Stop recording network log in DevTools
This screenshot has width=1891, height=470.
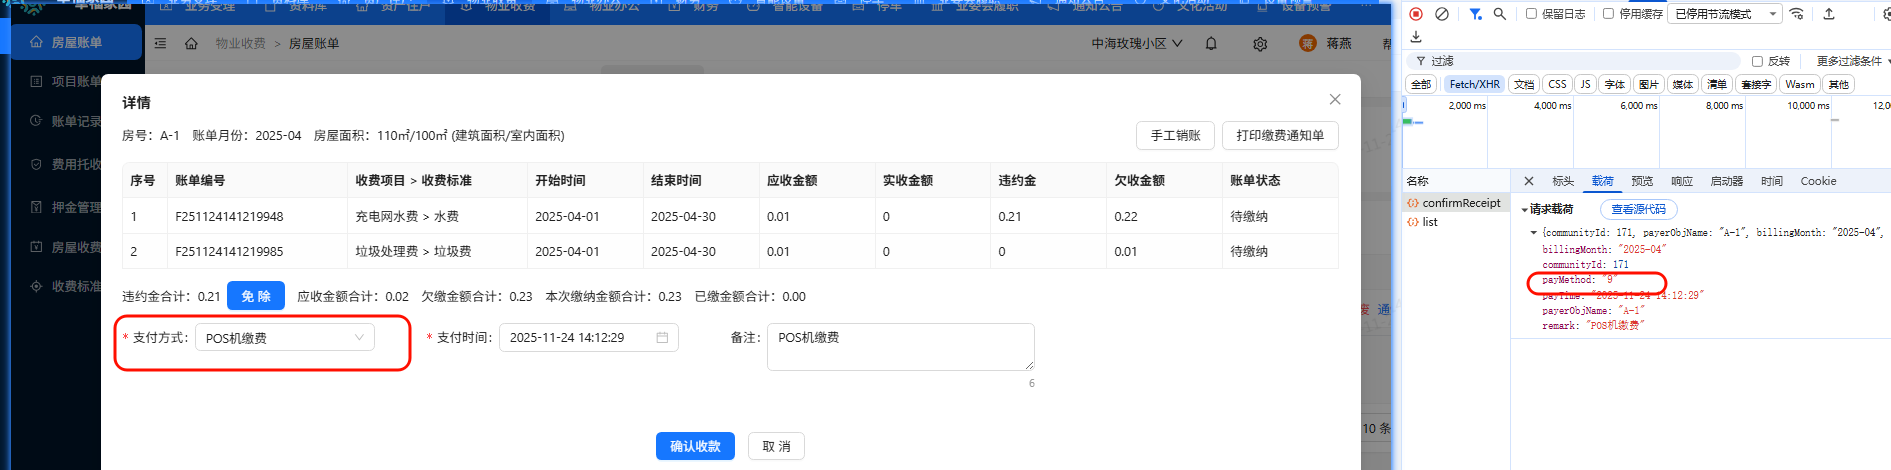(x=1416, y=14)
